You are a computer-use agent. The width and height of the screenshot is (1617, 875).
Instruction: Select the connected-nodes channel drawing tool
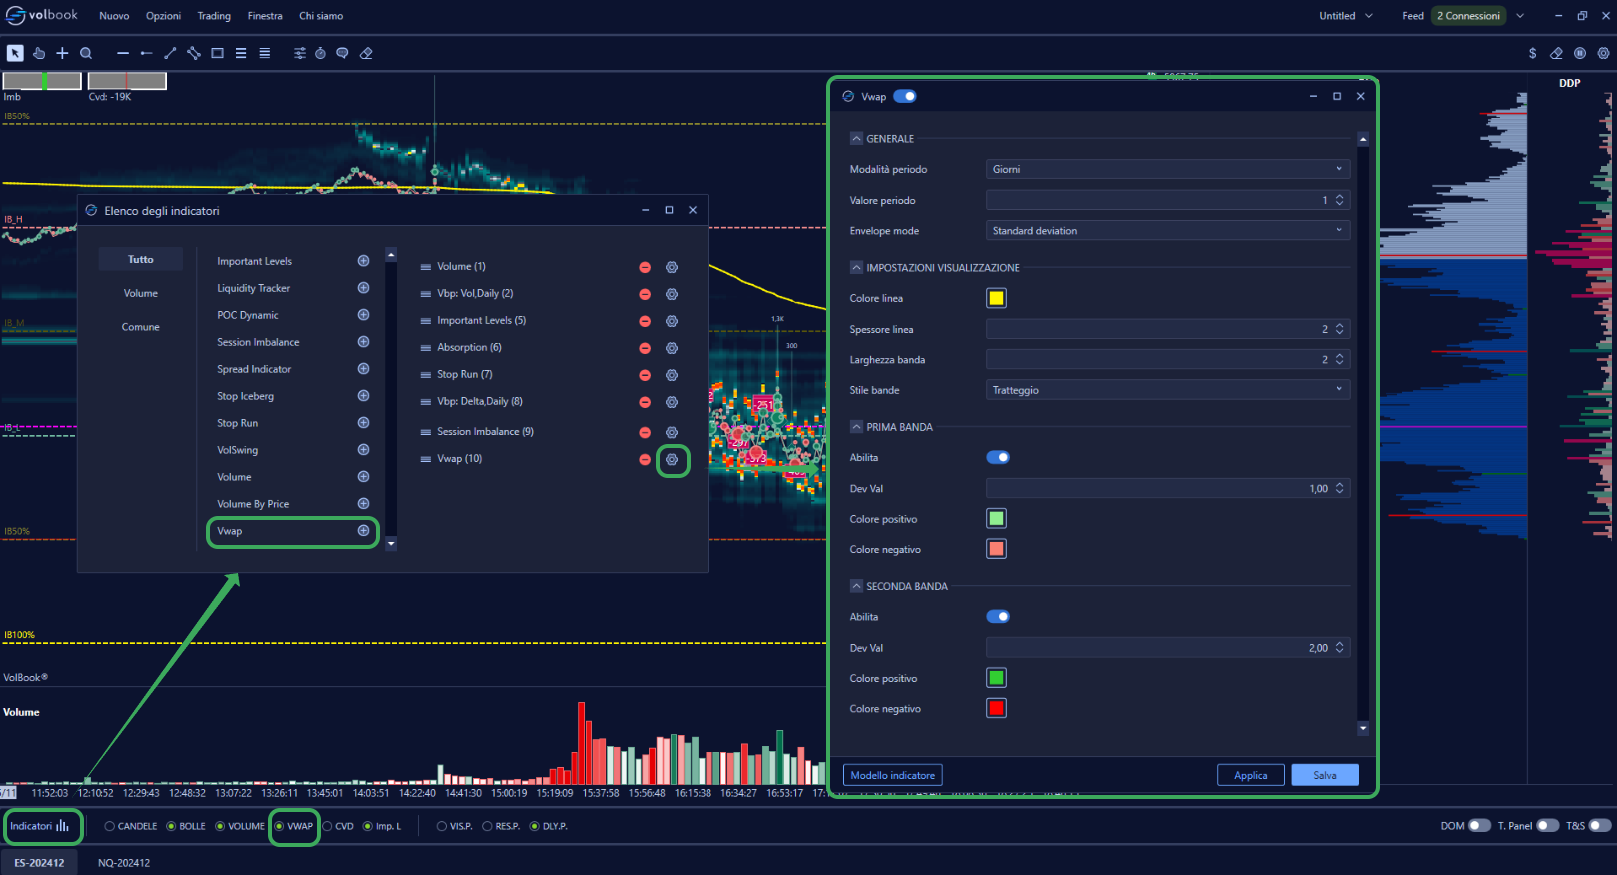194,53
